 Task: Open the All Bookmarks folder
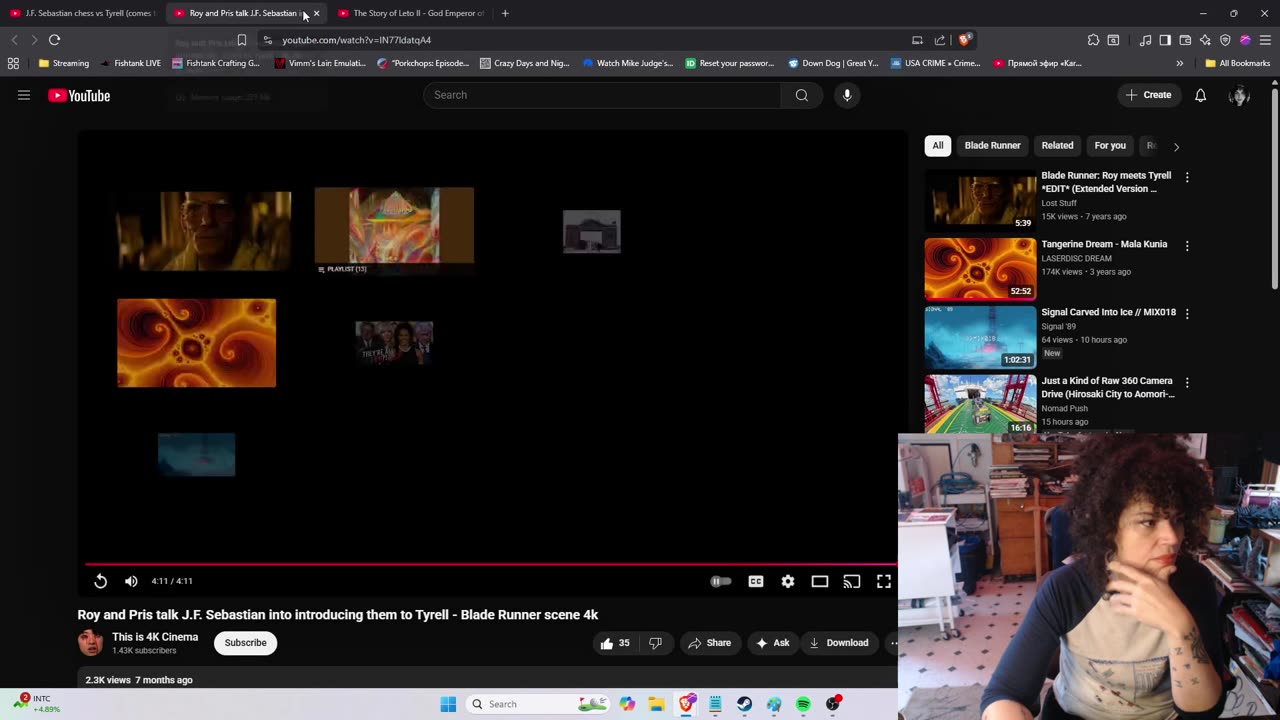(x=1238, y=63)
